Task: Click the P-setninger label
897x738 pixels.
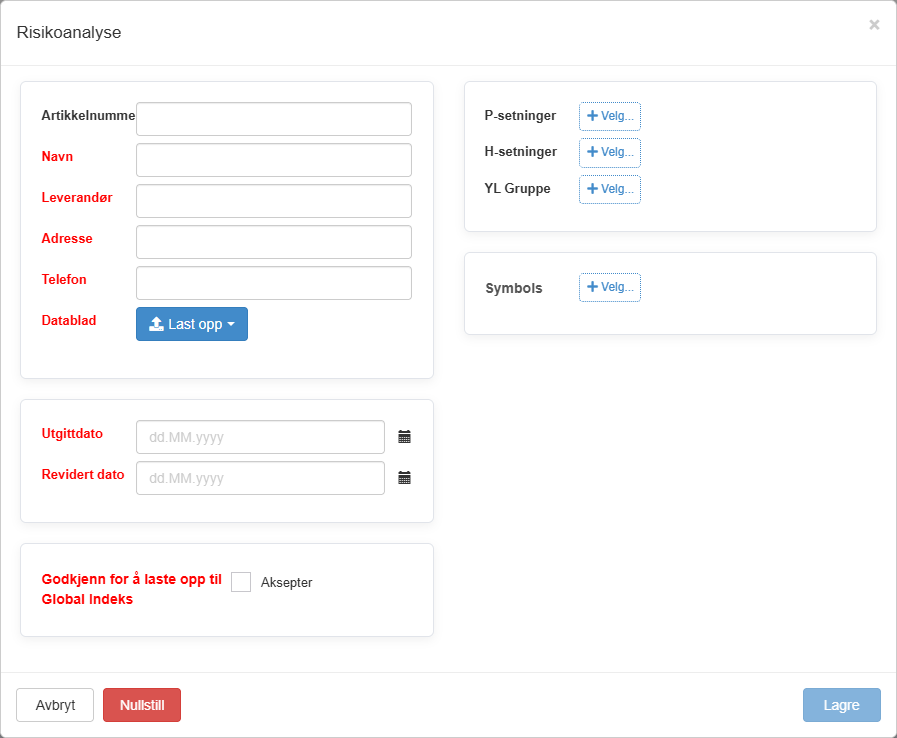Action: point(520,116)
